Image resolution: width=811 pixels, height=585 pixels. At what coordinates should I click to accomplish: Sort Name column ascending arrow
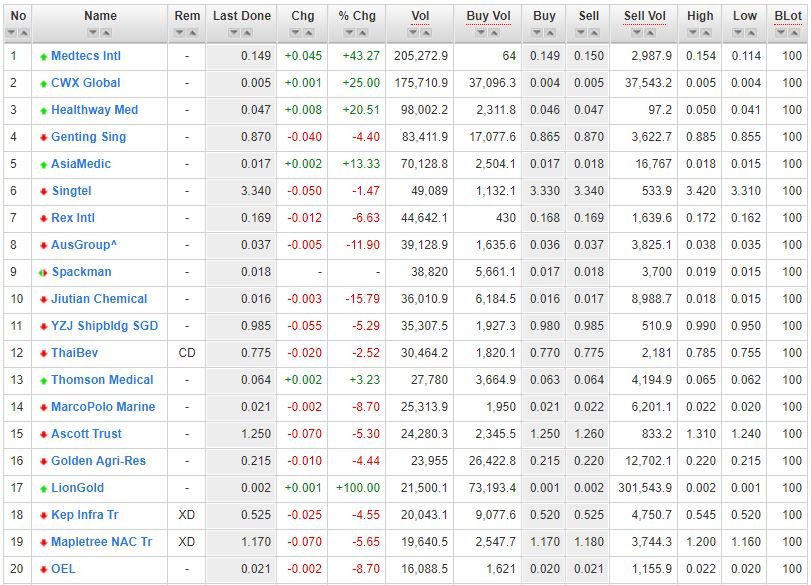pos(106,33)
